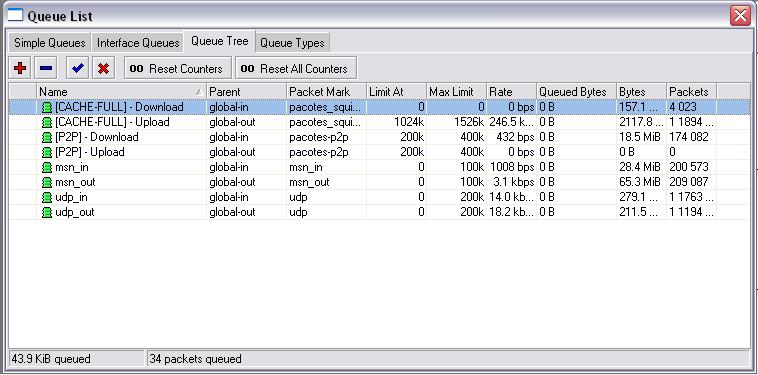Sort by the Packet Mark column header

pos(326,91)
